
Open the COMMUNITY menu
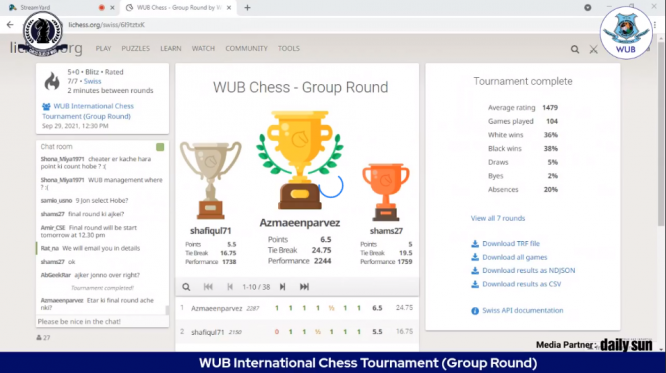[x=246, y=48]
